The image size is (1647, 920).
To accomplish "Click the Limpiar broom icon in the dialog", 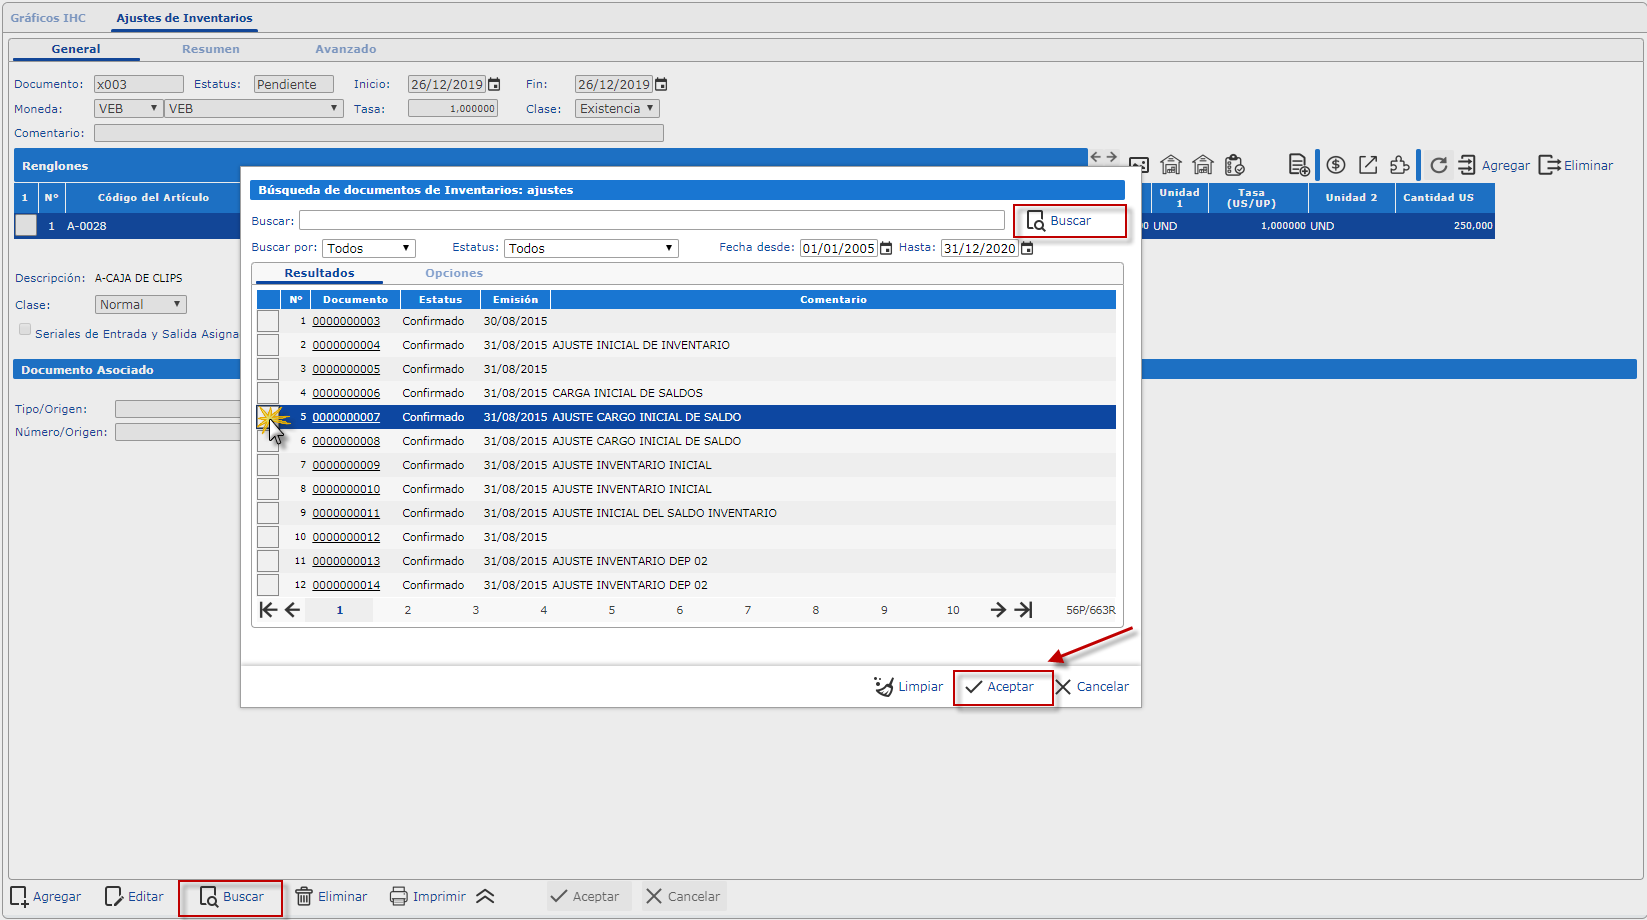I will coord(884,687).
